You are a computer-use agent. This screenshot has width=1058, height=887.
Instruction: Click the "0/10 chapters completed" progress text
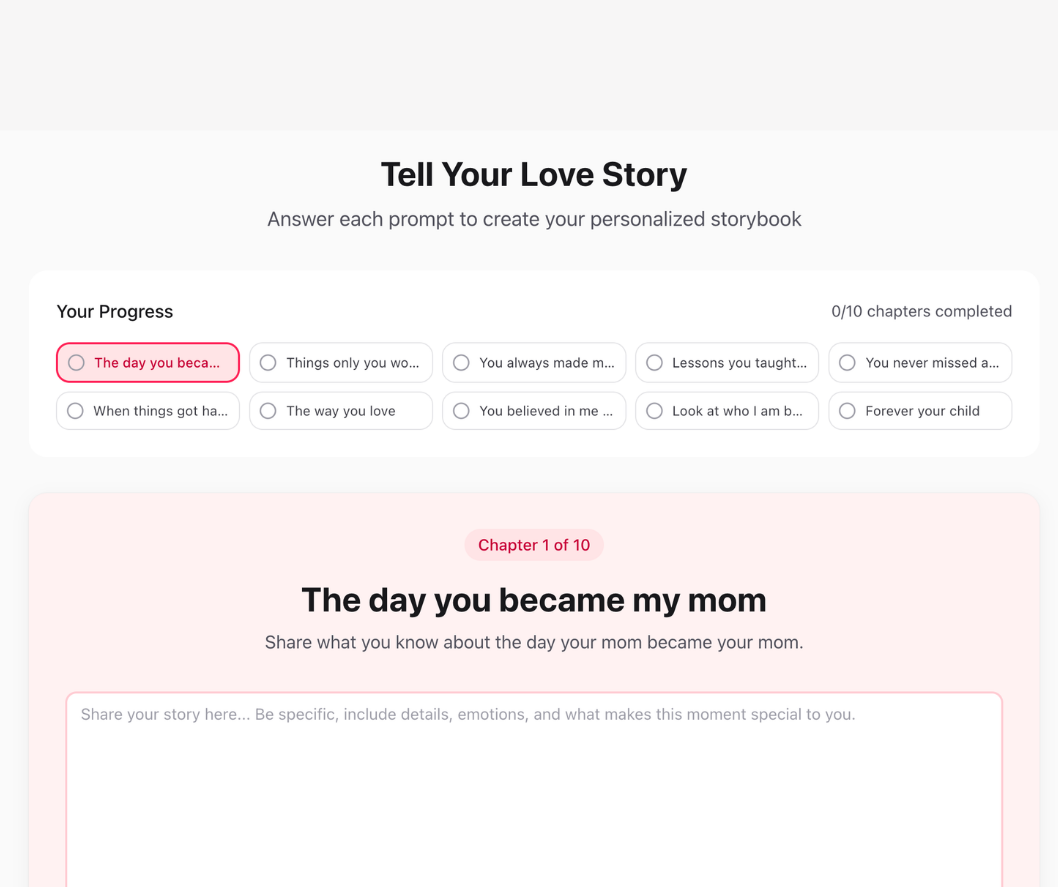click(921, 311)
